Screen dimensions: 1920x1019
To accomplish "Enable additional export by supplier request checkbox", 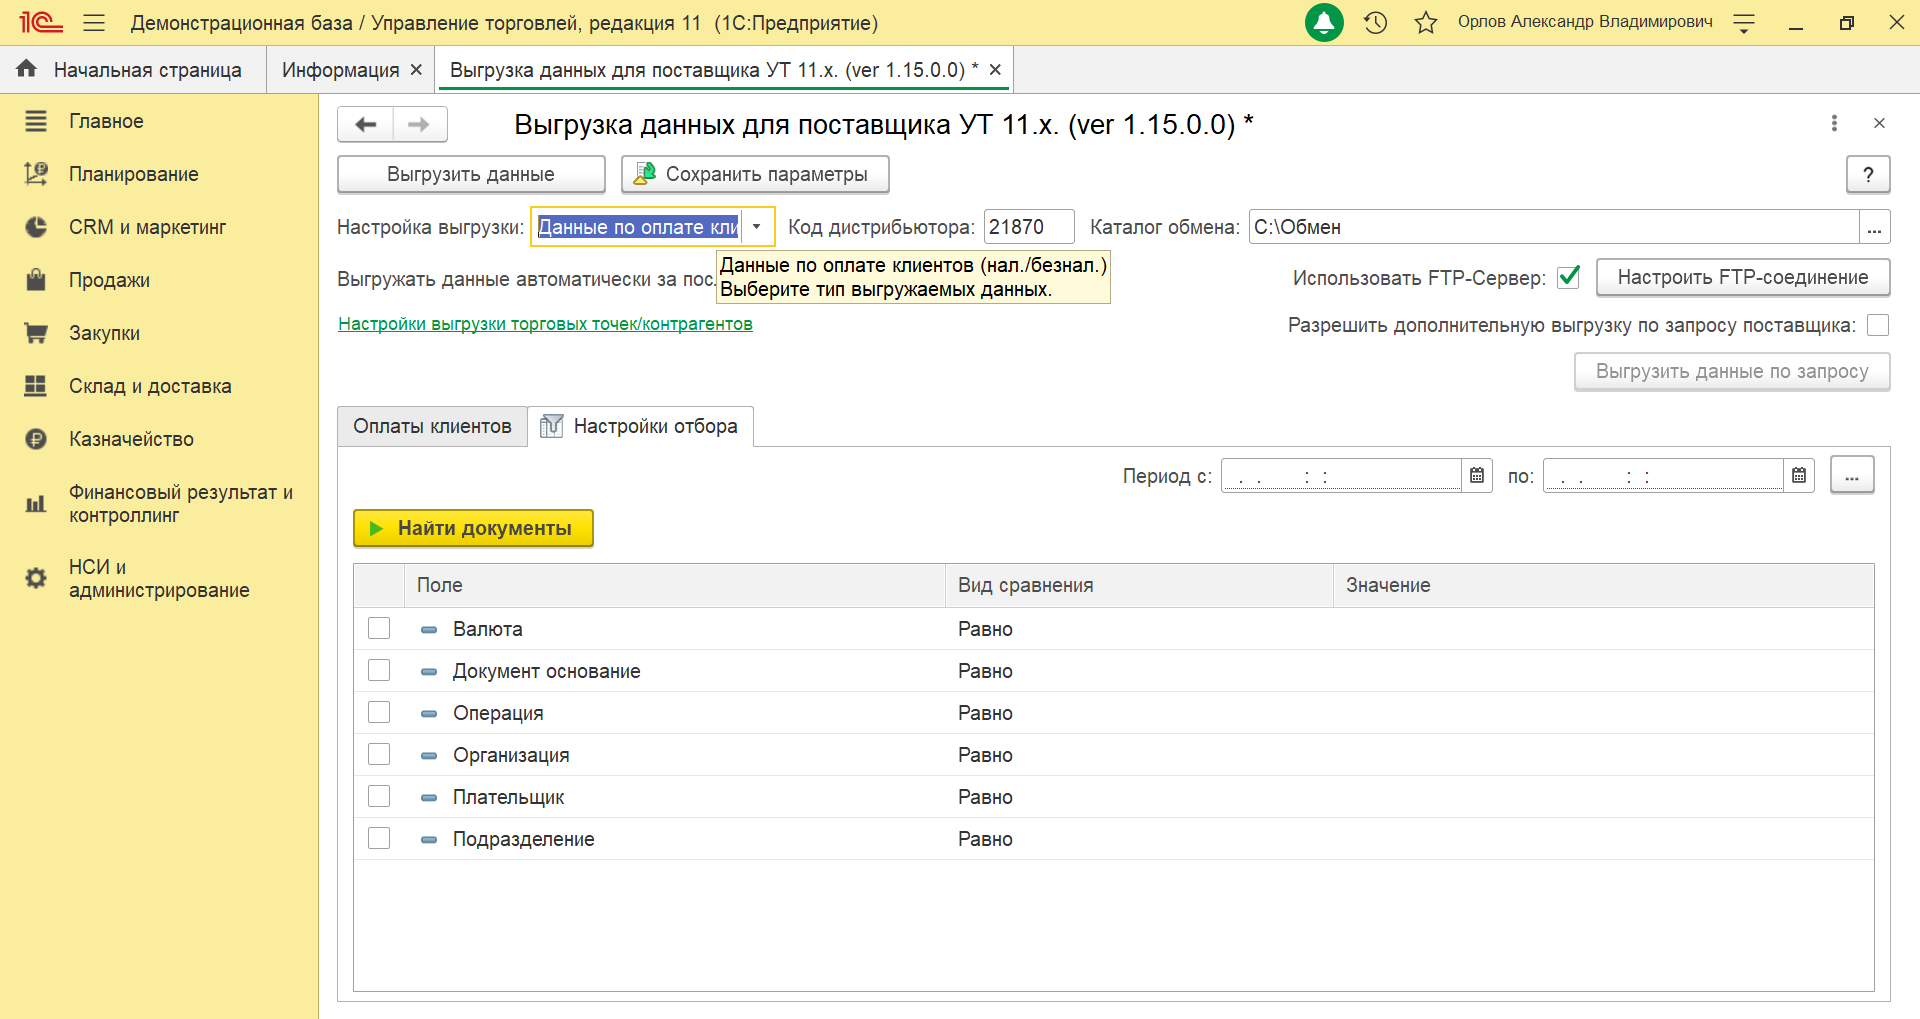I will [x=1878, y=325].
